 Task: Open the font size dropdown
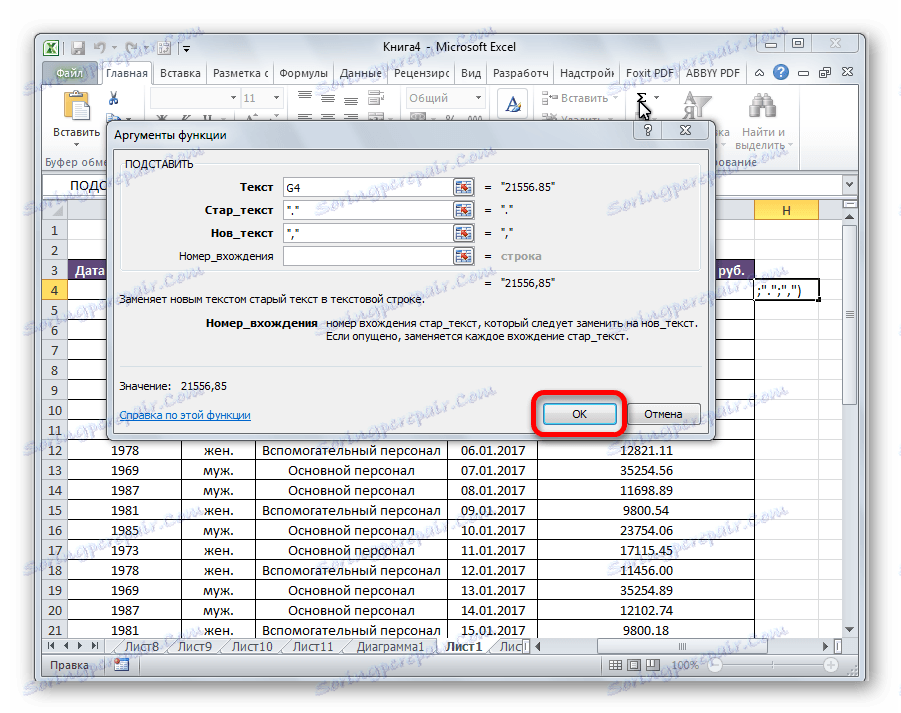(276, 98)
